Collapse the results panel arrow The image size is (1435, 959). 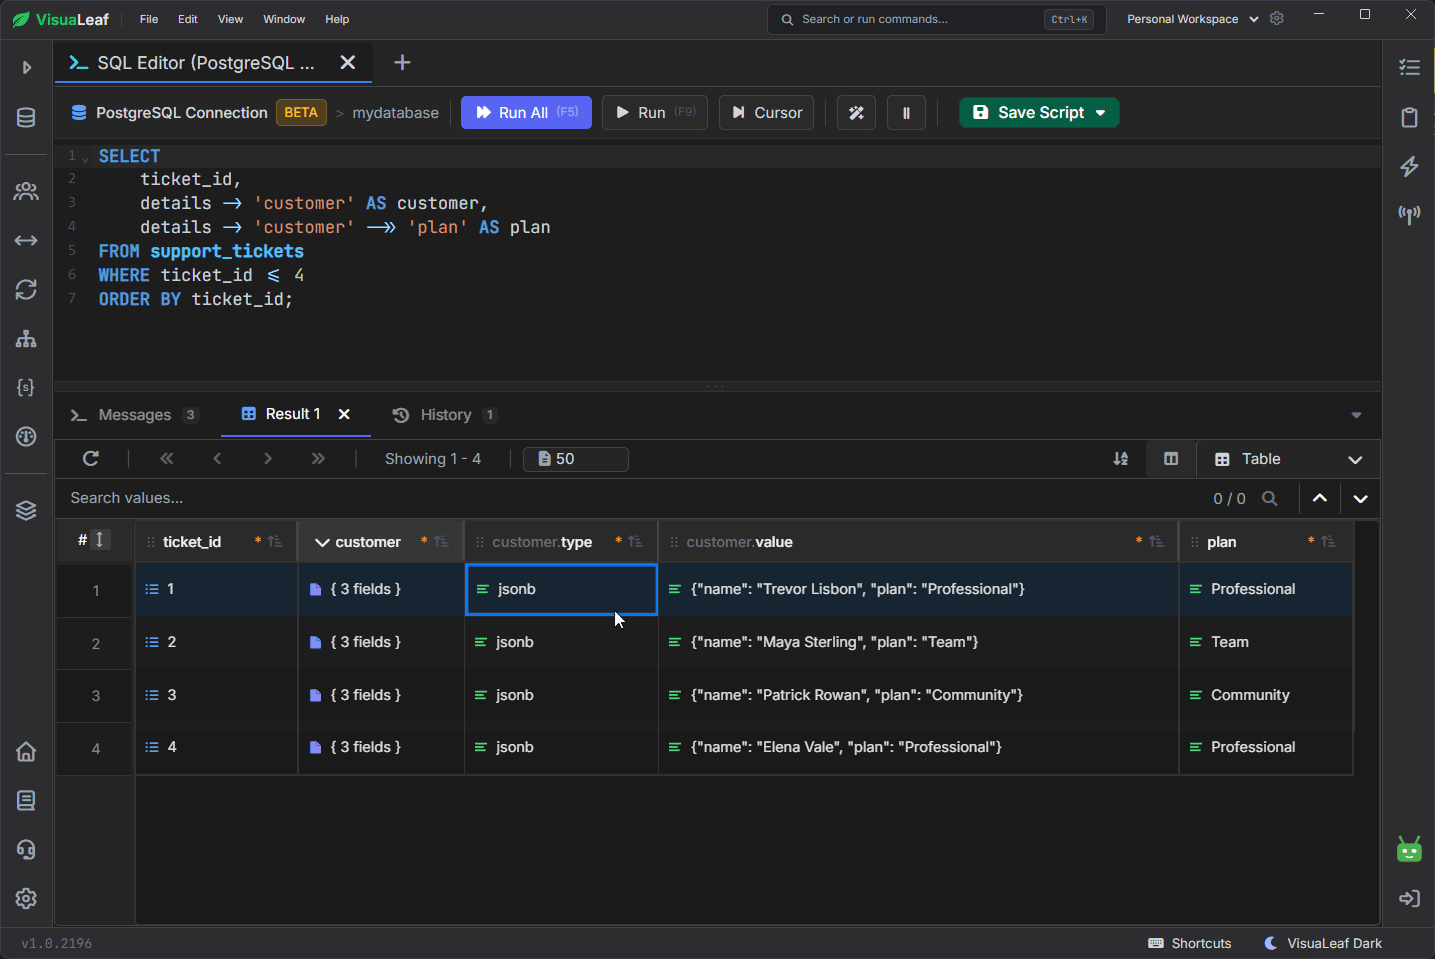[1356, 415]
